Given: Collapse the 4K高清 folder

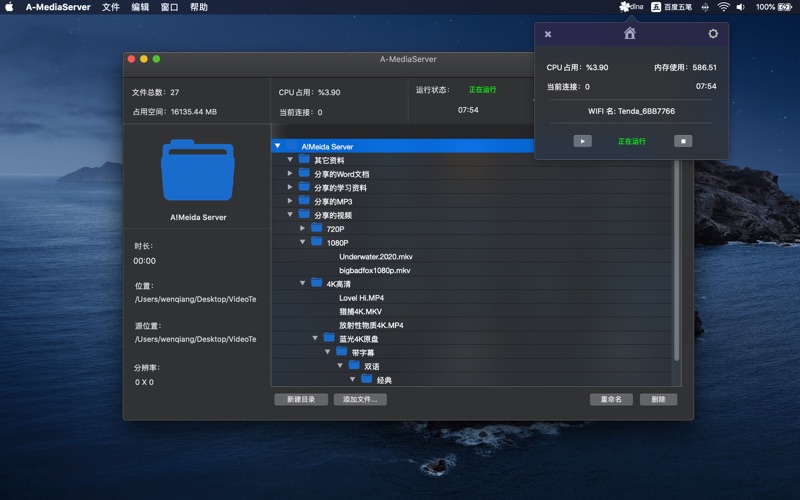Looking at the screenshot, I should click(x=303, y=283).
